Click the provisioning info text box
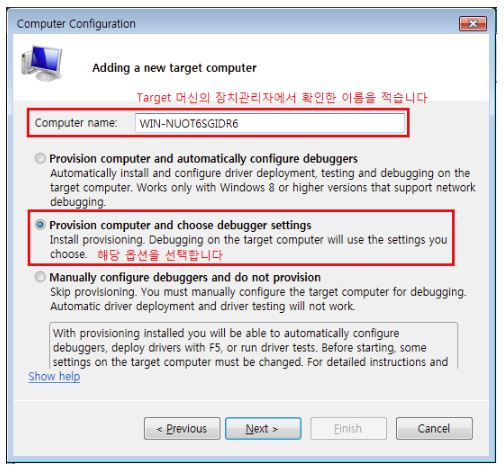 pos(253,346)
